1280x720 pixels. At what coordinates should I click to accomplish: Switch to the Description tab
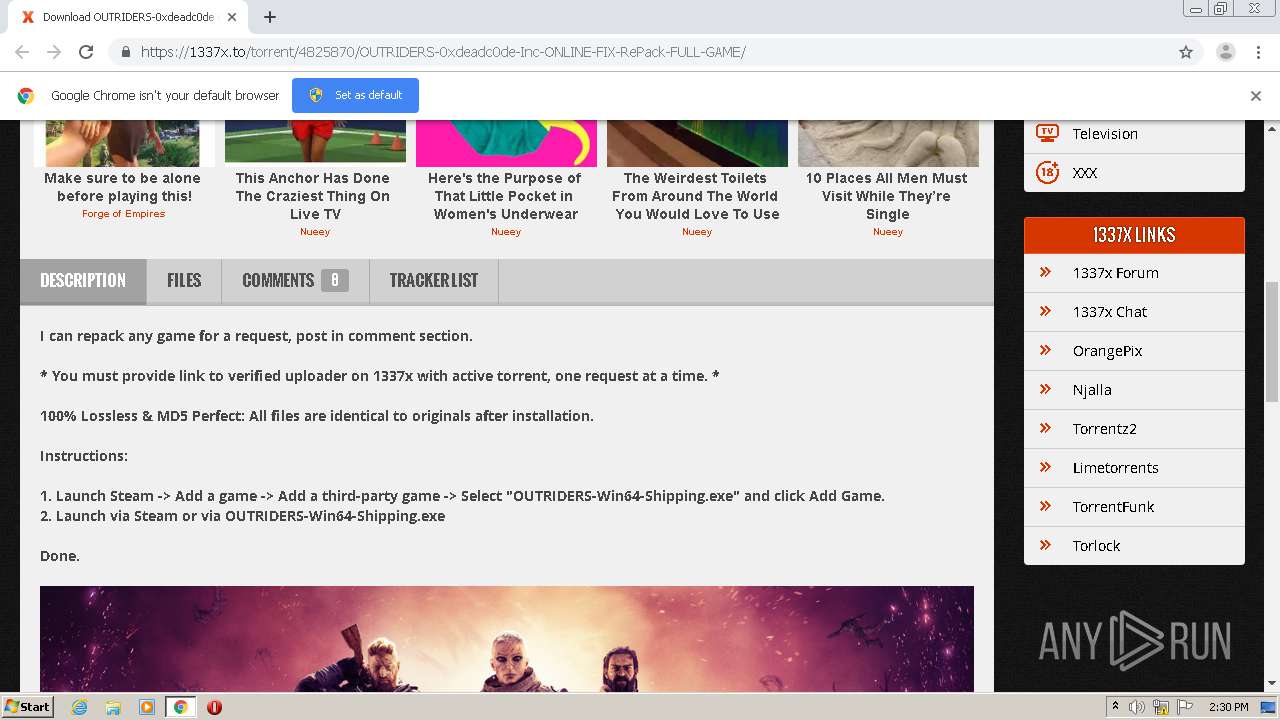click(83, 281)
